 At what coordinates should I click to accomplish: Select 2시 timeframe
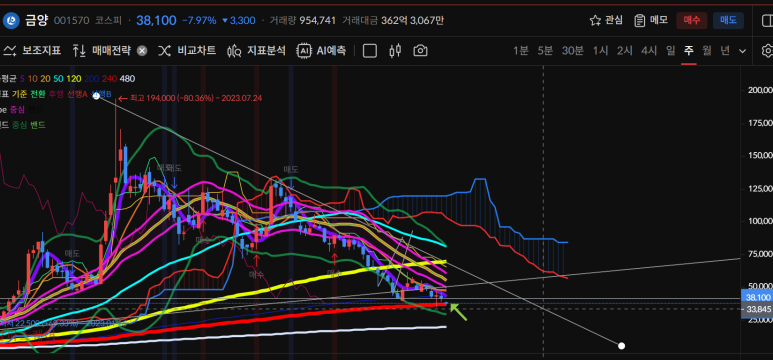625,50
